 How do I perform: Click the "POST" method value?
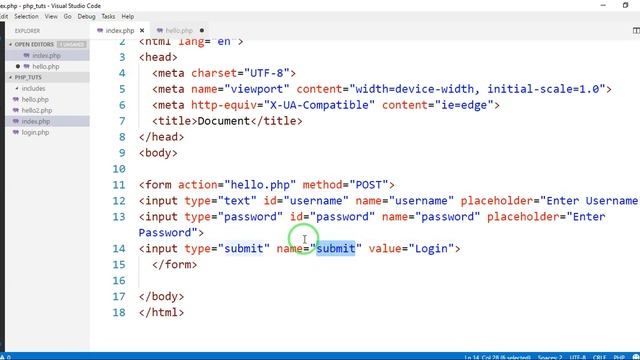click(369, 185)
